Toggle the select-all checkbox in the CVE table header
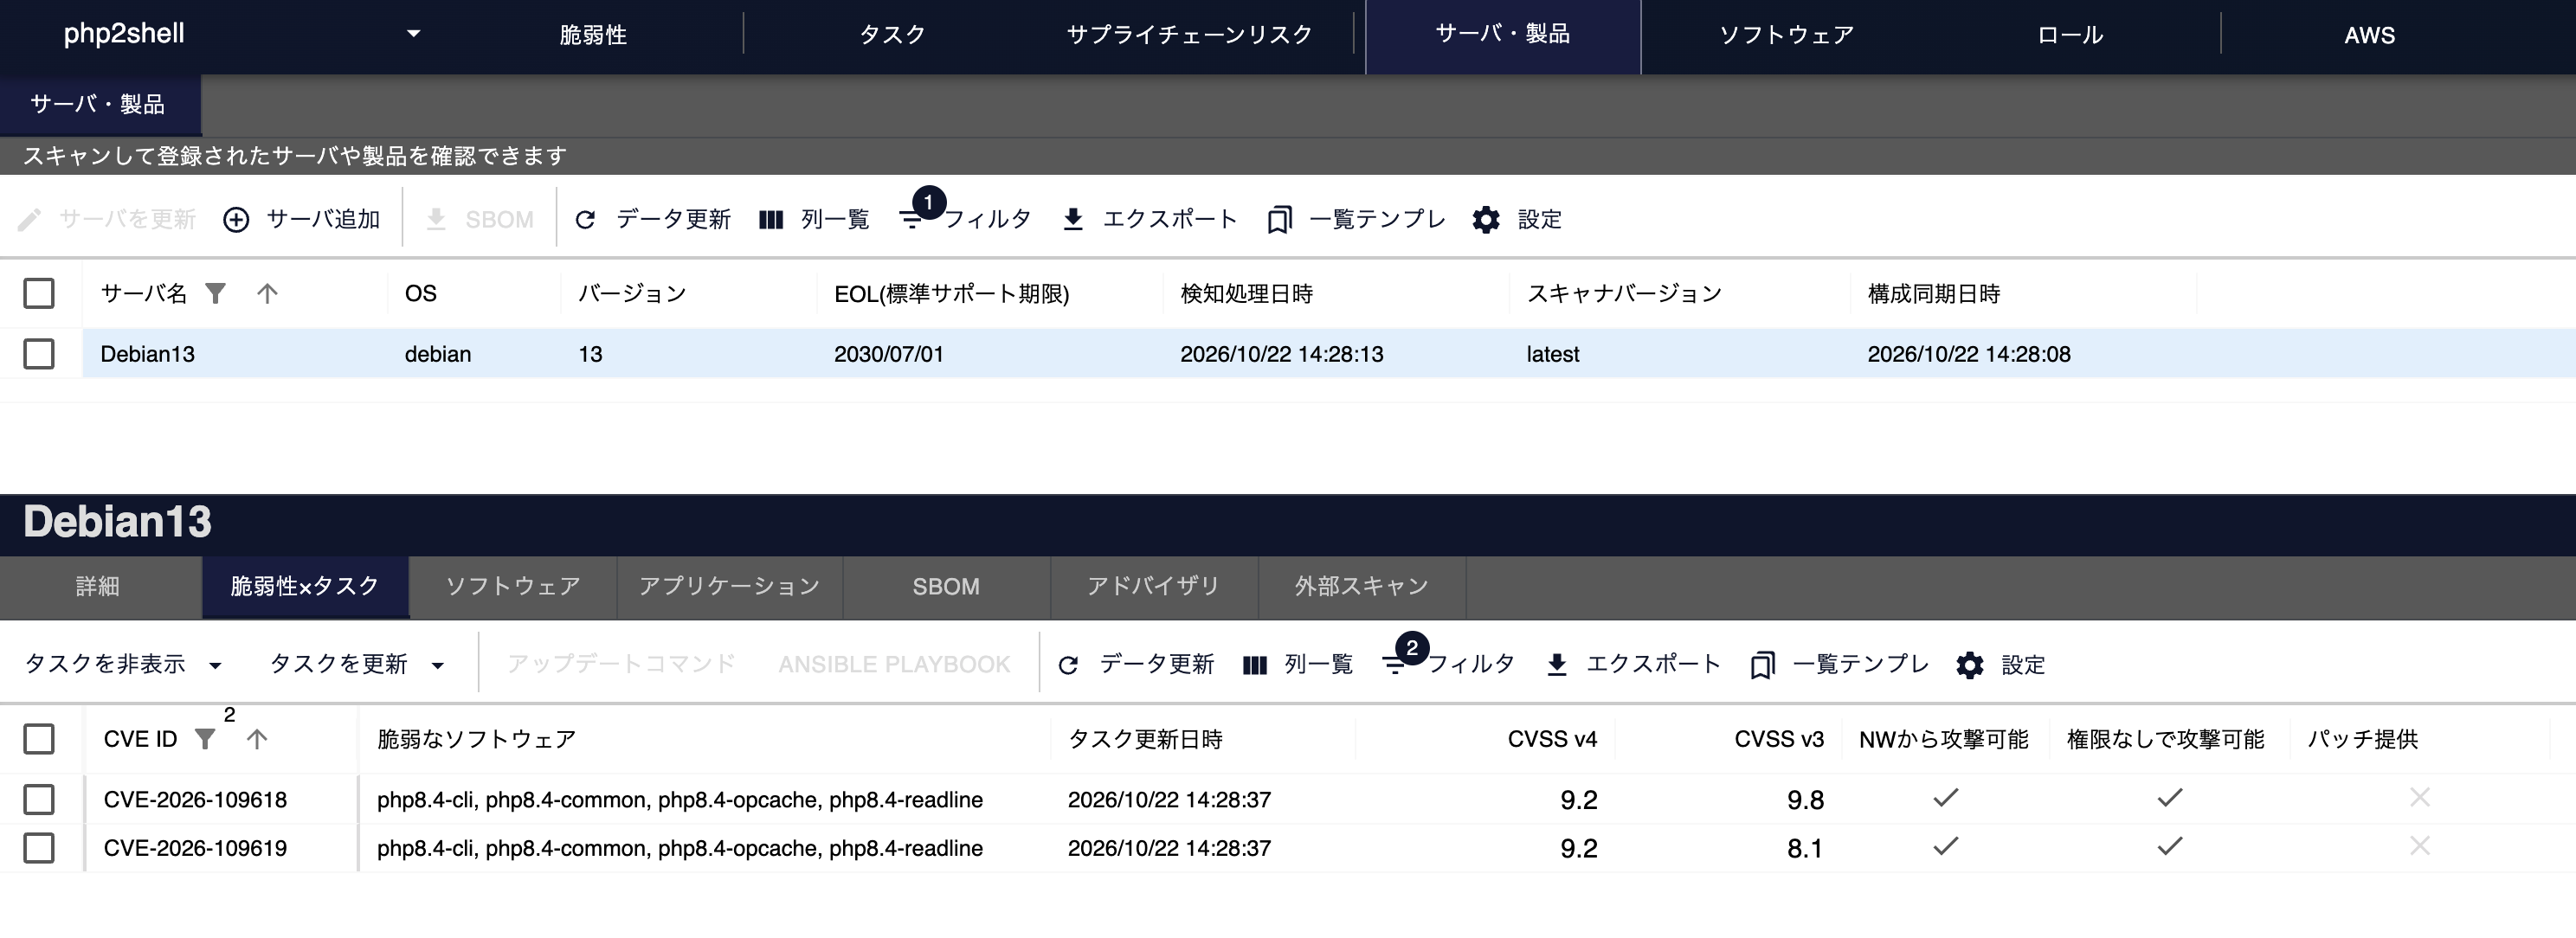This screenshot has height=938, width=2576. coord(39,739)
